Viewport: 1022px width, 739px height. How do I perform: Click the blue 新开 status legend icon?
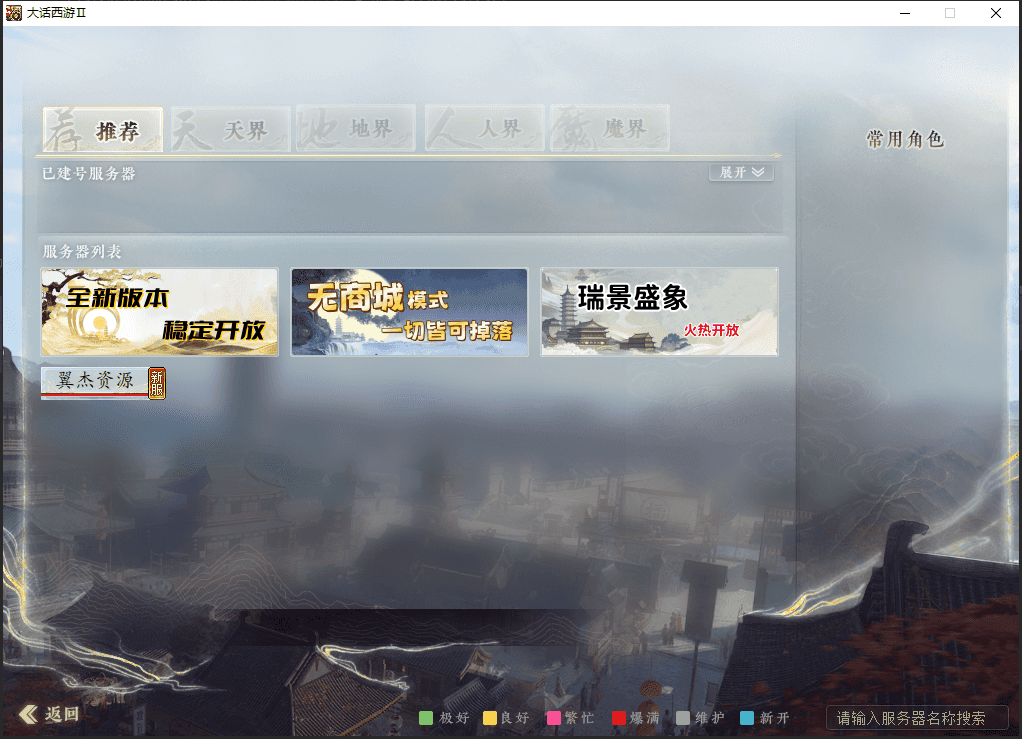tap(747, 718)
